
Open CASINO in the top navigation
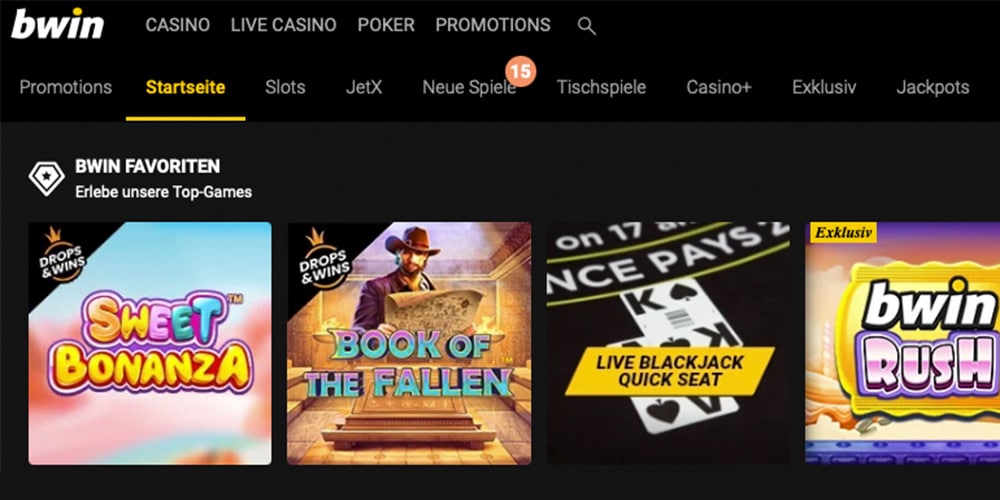click(177, 25)
